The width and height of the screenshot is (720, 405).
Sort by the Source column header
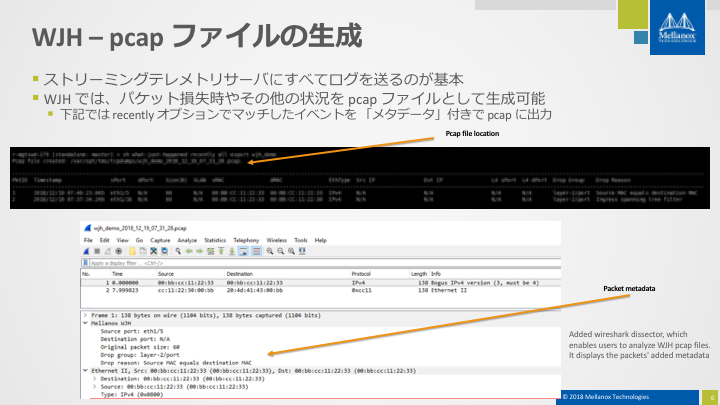(x=166, y=274)
